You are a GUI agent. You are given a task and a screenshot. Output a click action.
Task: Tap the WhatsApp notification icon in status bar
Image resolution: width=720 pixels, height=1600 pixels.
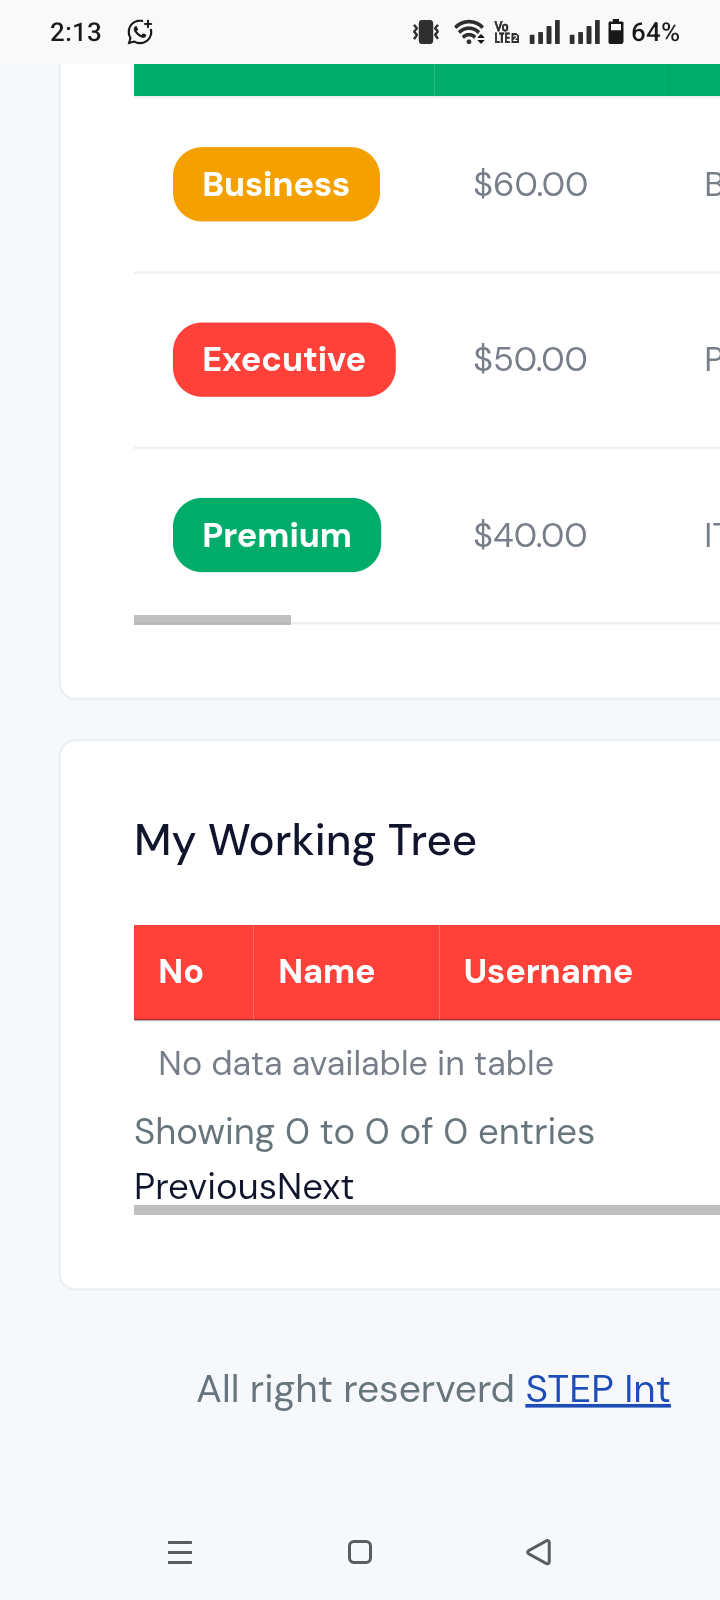click(140, 32)
